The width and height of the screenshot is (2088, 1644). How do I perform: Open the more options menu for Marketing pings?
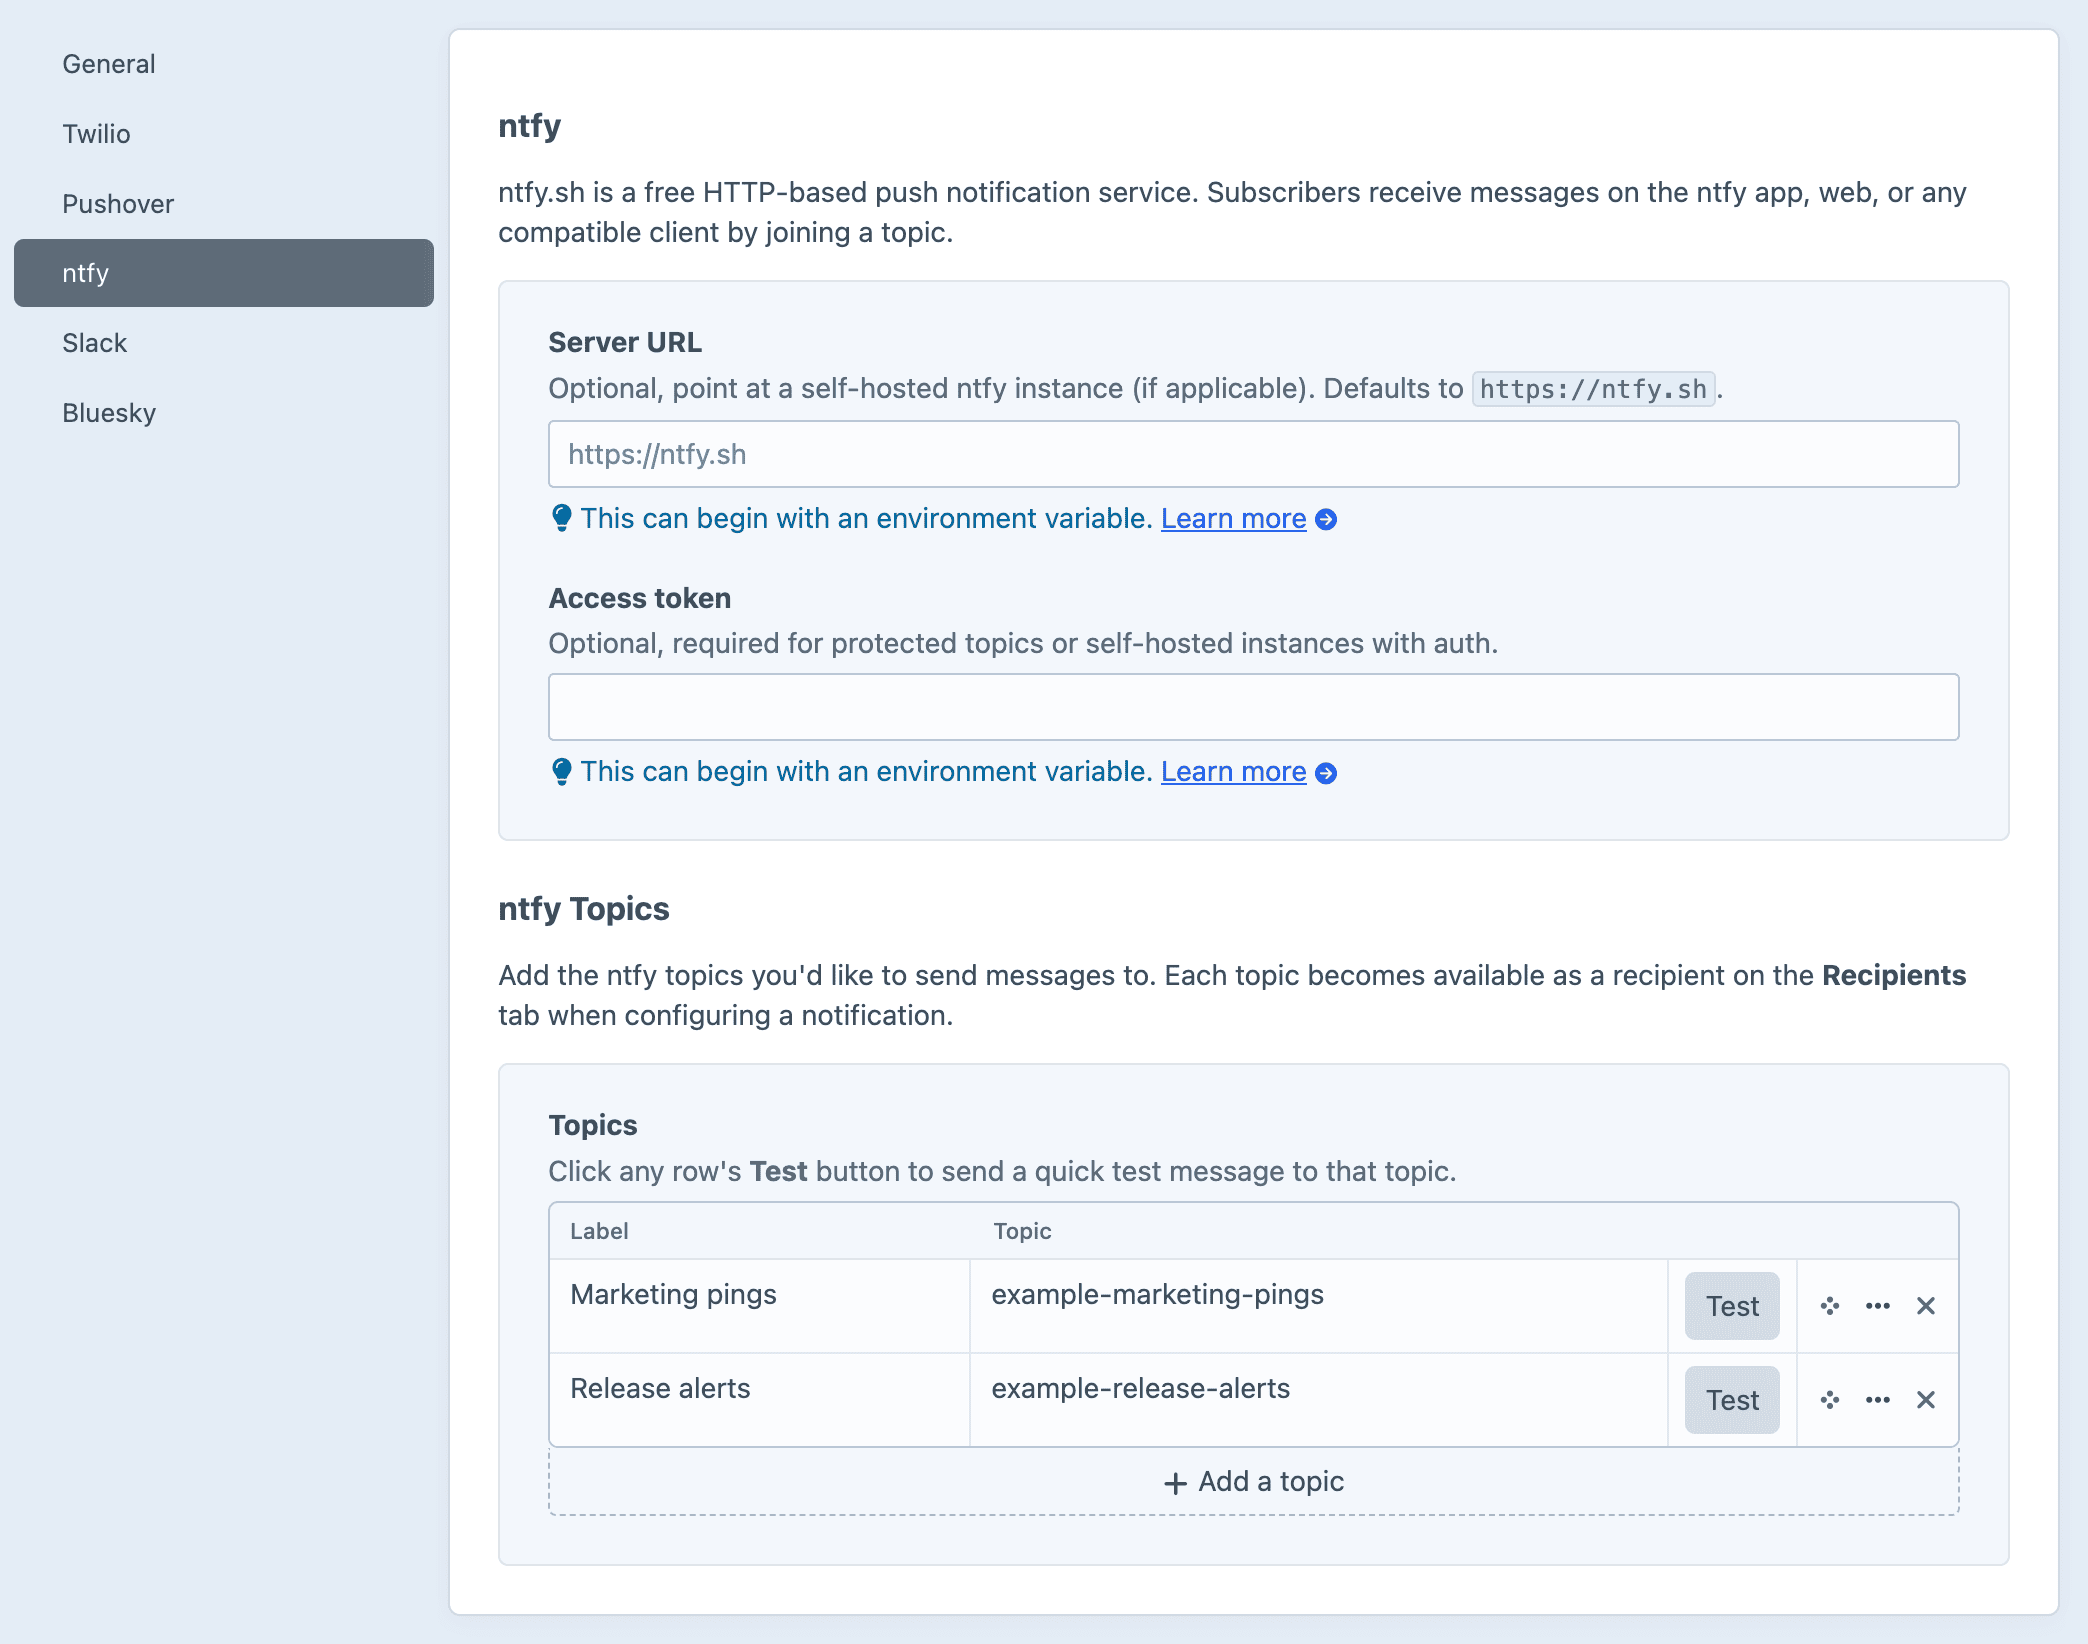(x=1878, y=1306)
